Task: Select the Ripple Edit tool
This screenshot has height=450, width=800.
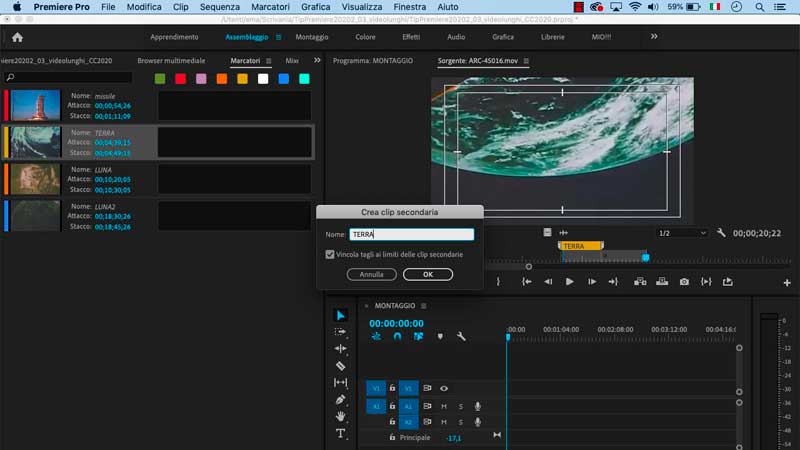Action: coord(340,348)
